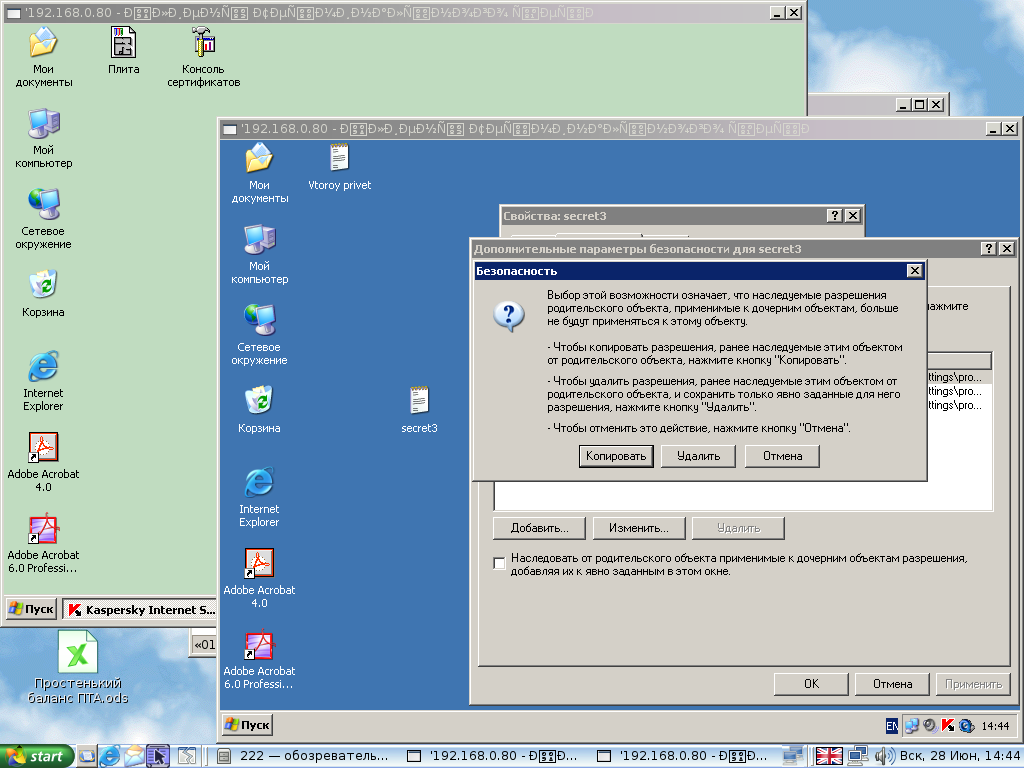The image size is (1024, 768).
Task: Click Kaspersky tray icon in remote taskbar
Action: tap(948, 725)
